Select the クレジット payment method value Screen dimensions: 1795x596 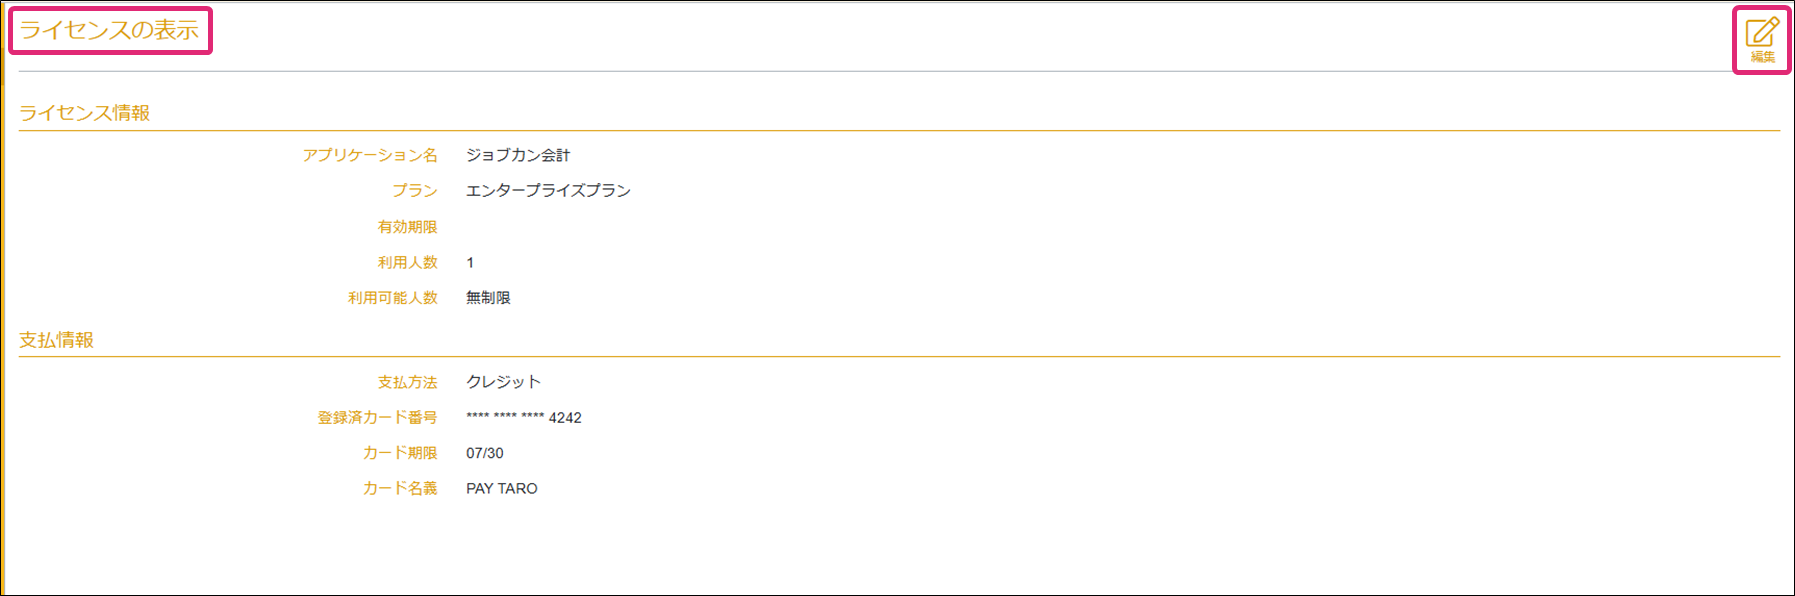(x=503, y=382)
